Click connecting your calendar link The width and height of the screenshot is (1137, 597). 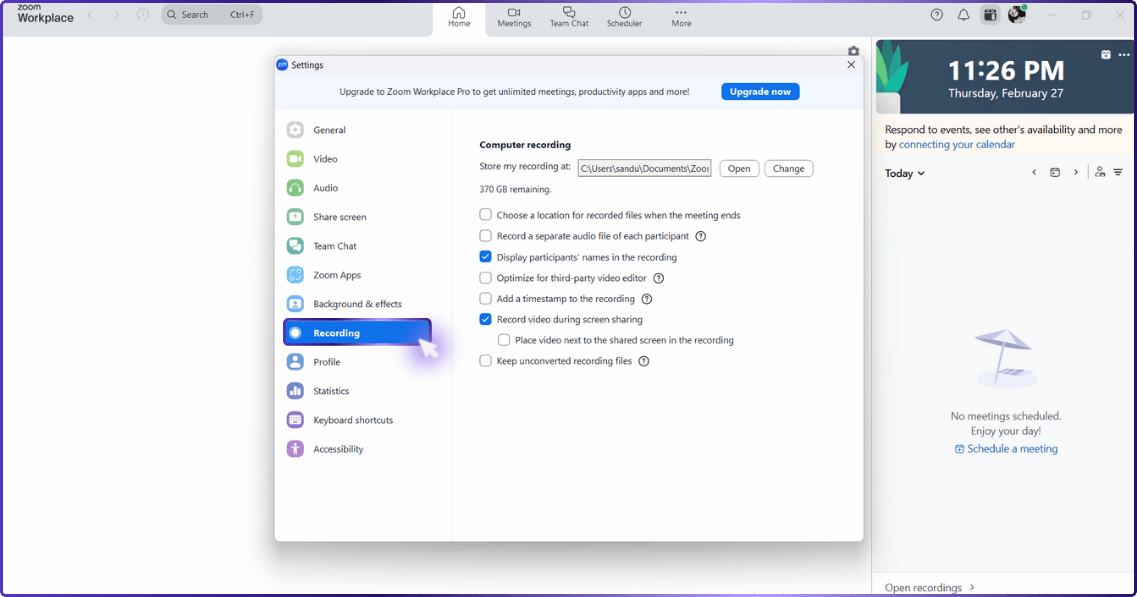pos(956,144)
